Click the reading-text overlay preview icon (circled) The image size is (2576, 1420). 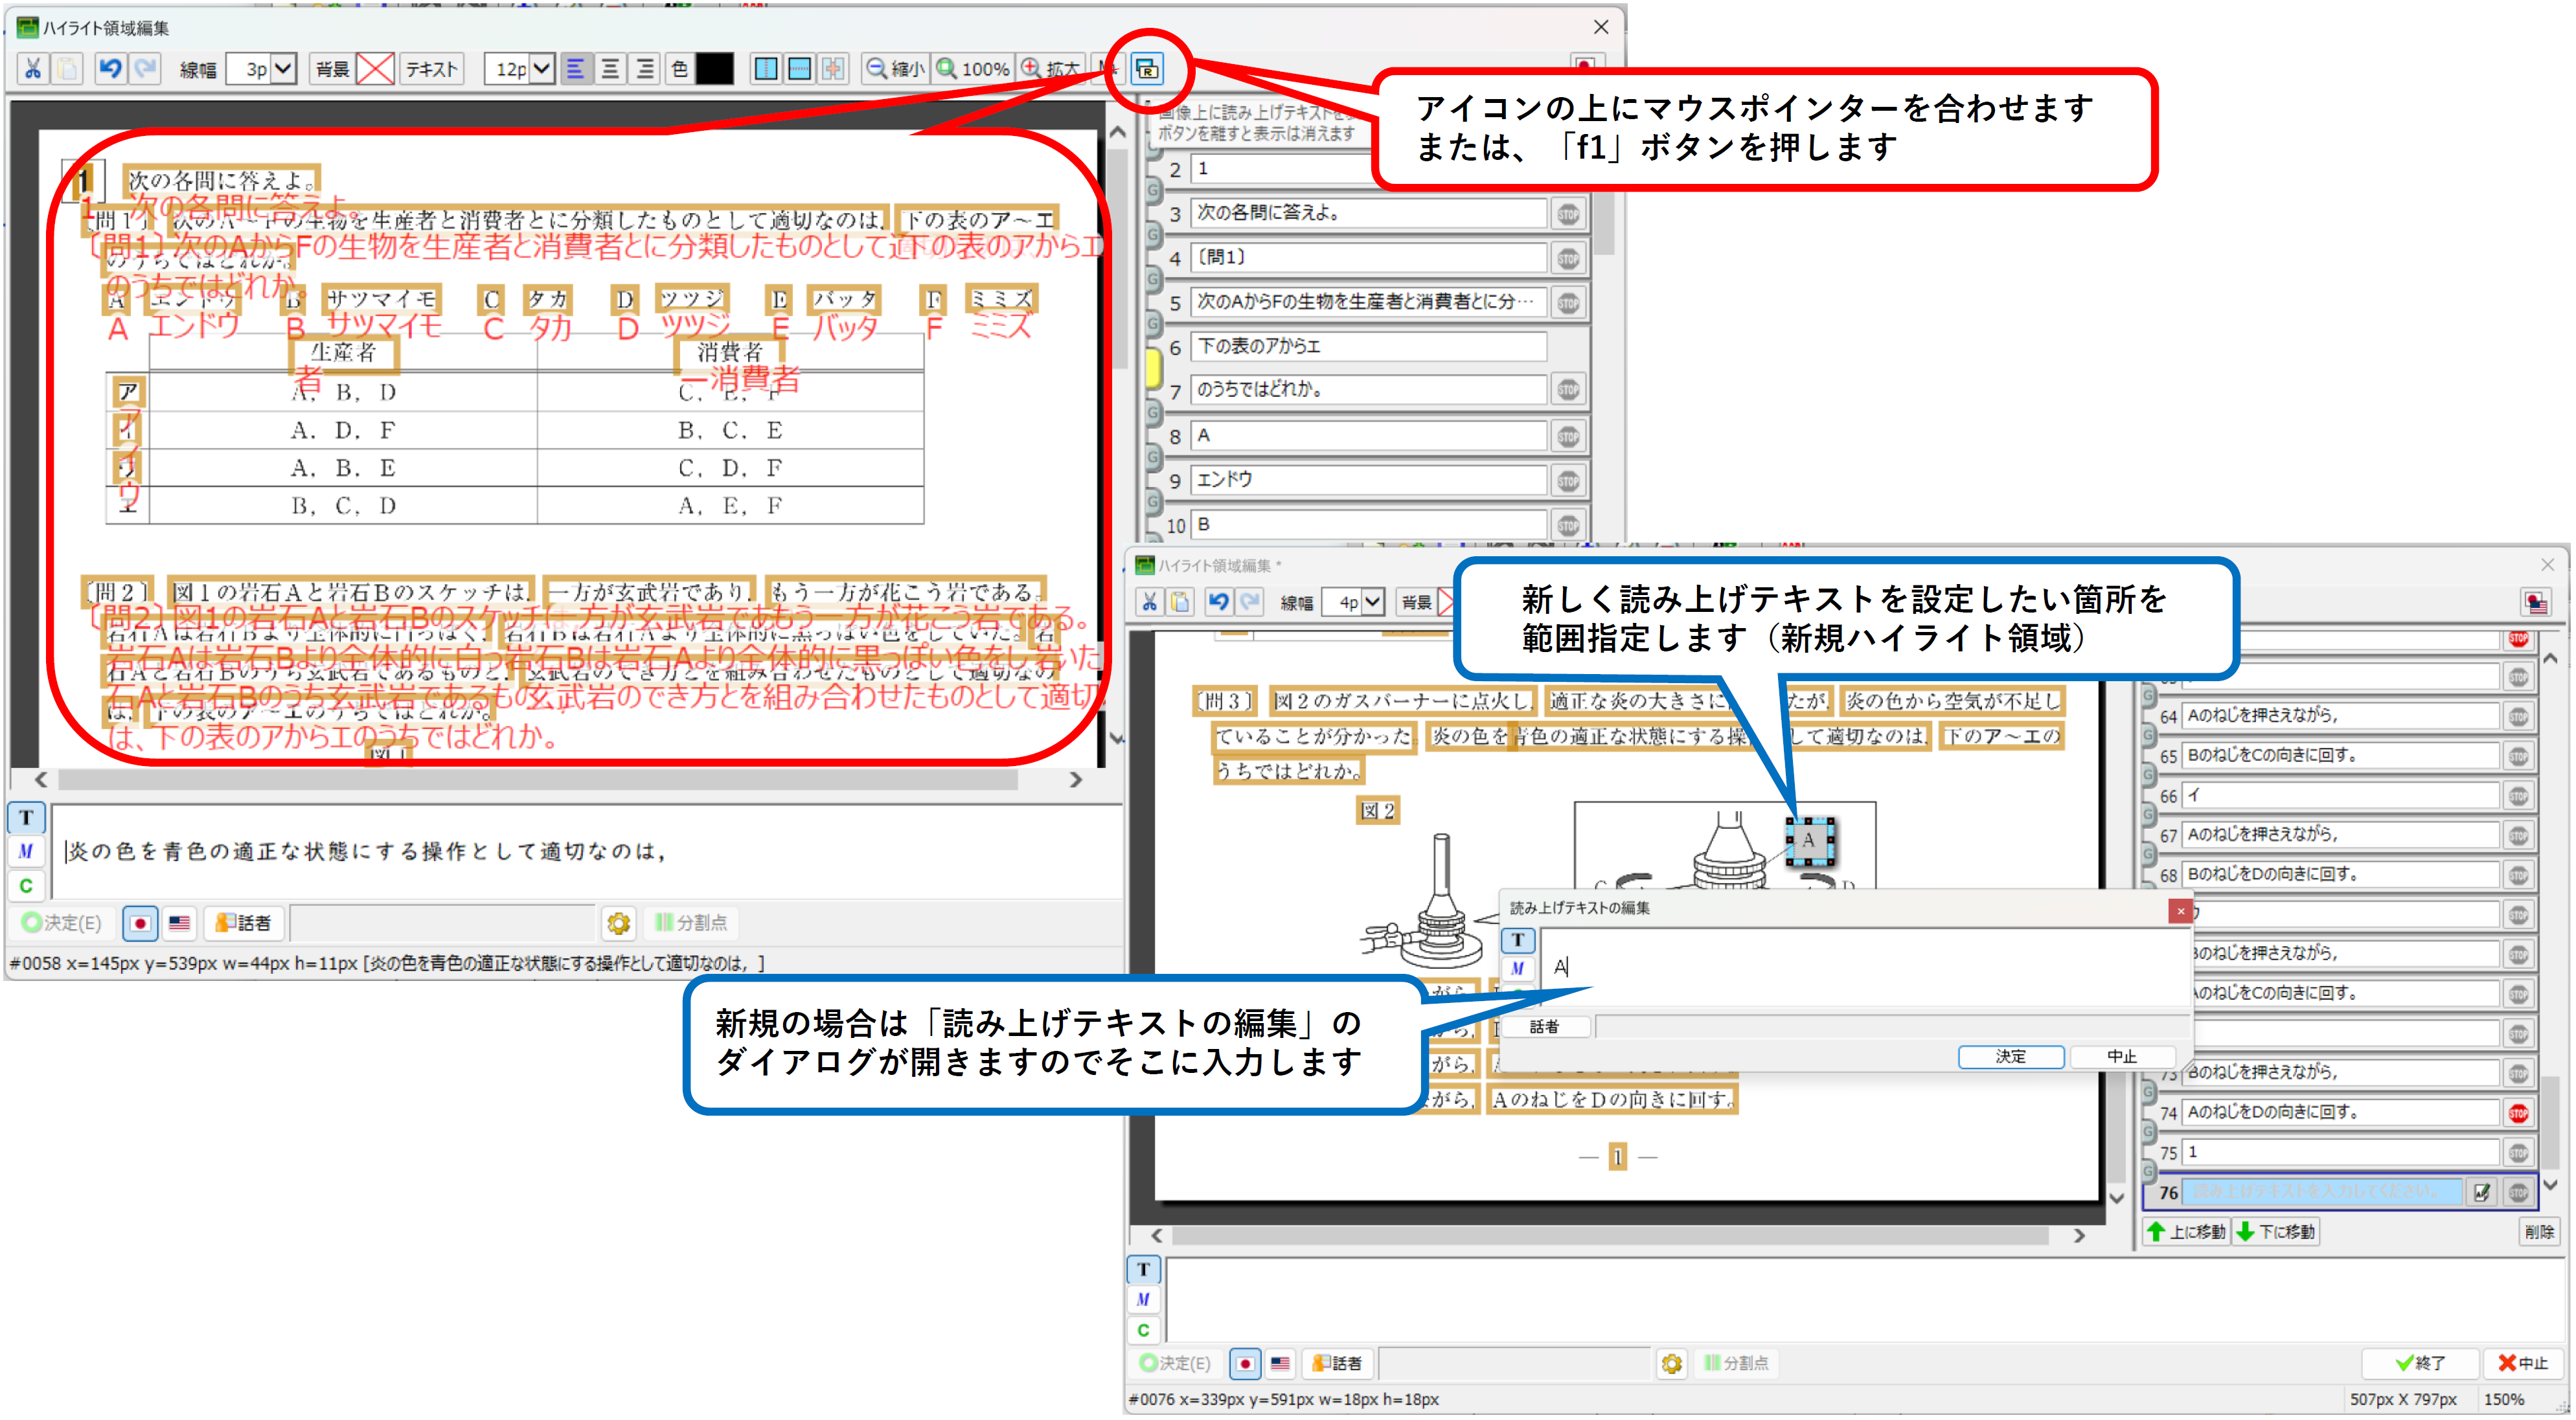tap(1147, 69)
